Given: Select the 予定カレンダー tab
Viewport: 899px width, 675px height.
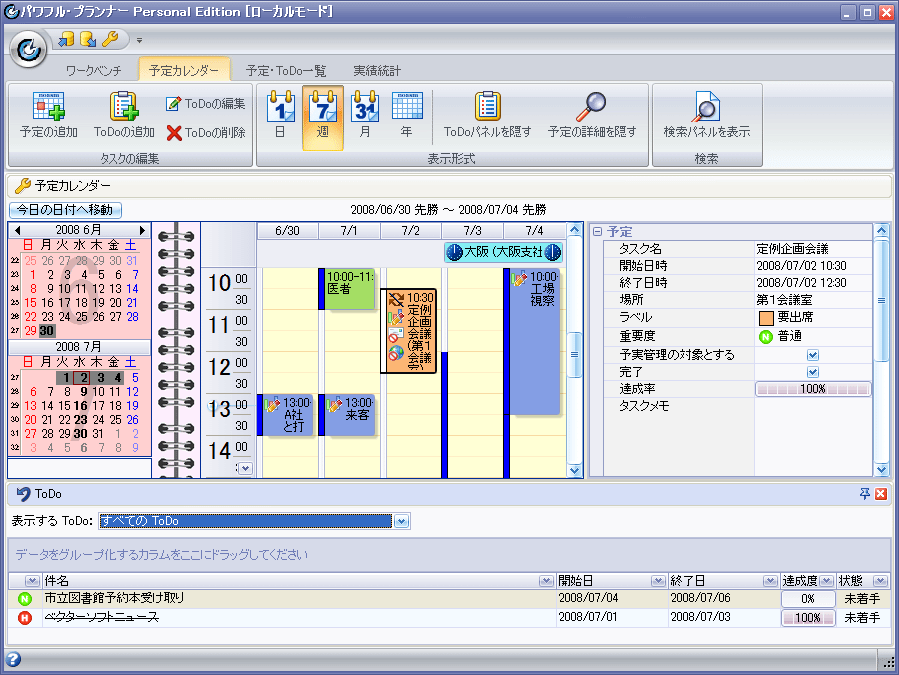Looking at the screenshot, I should pos(183,71).
